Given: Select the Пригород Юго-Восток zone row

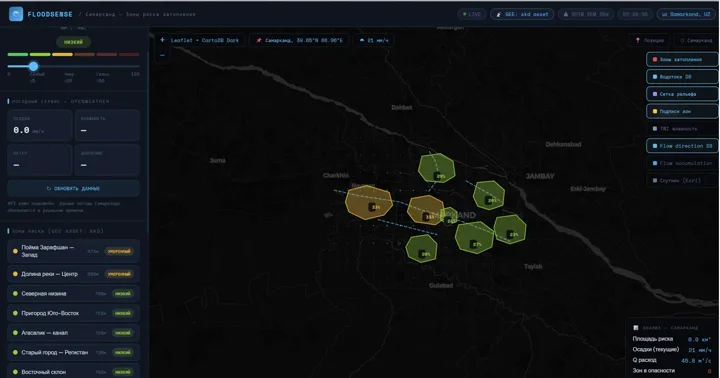Looking at the screenshot, I should 73,313.
